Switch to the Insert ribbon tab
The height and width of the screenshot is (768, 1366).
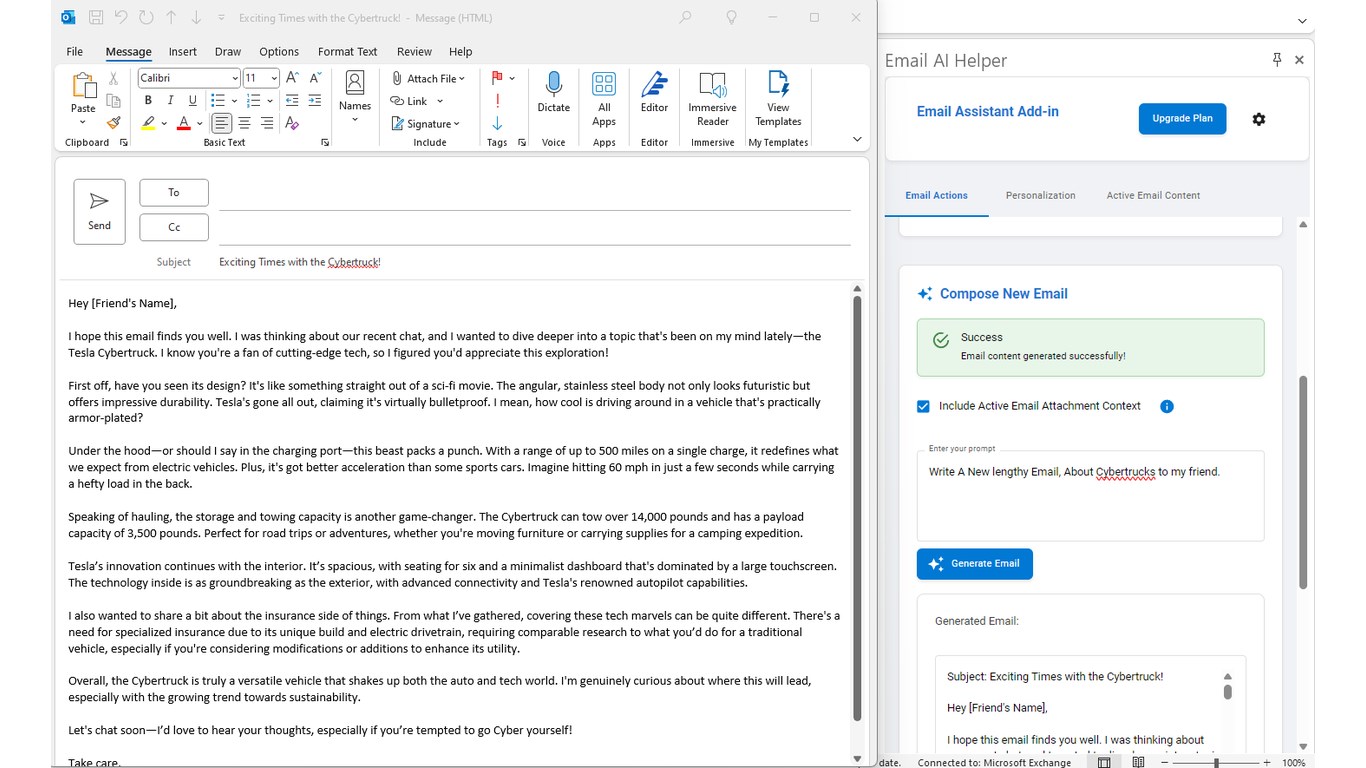[183, 52]
